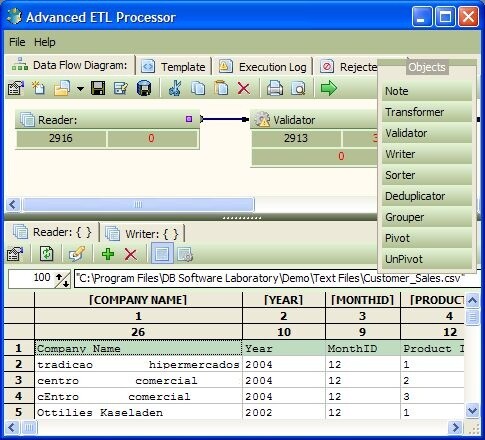Click the grid vertical scroll up arrow
Screen dimensions: 485x440
[x=472, y=301]
